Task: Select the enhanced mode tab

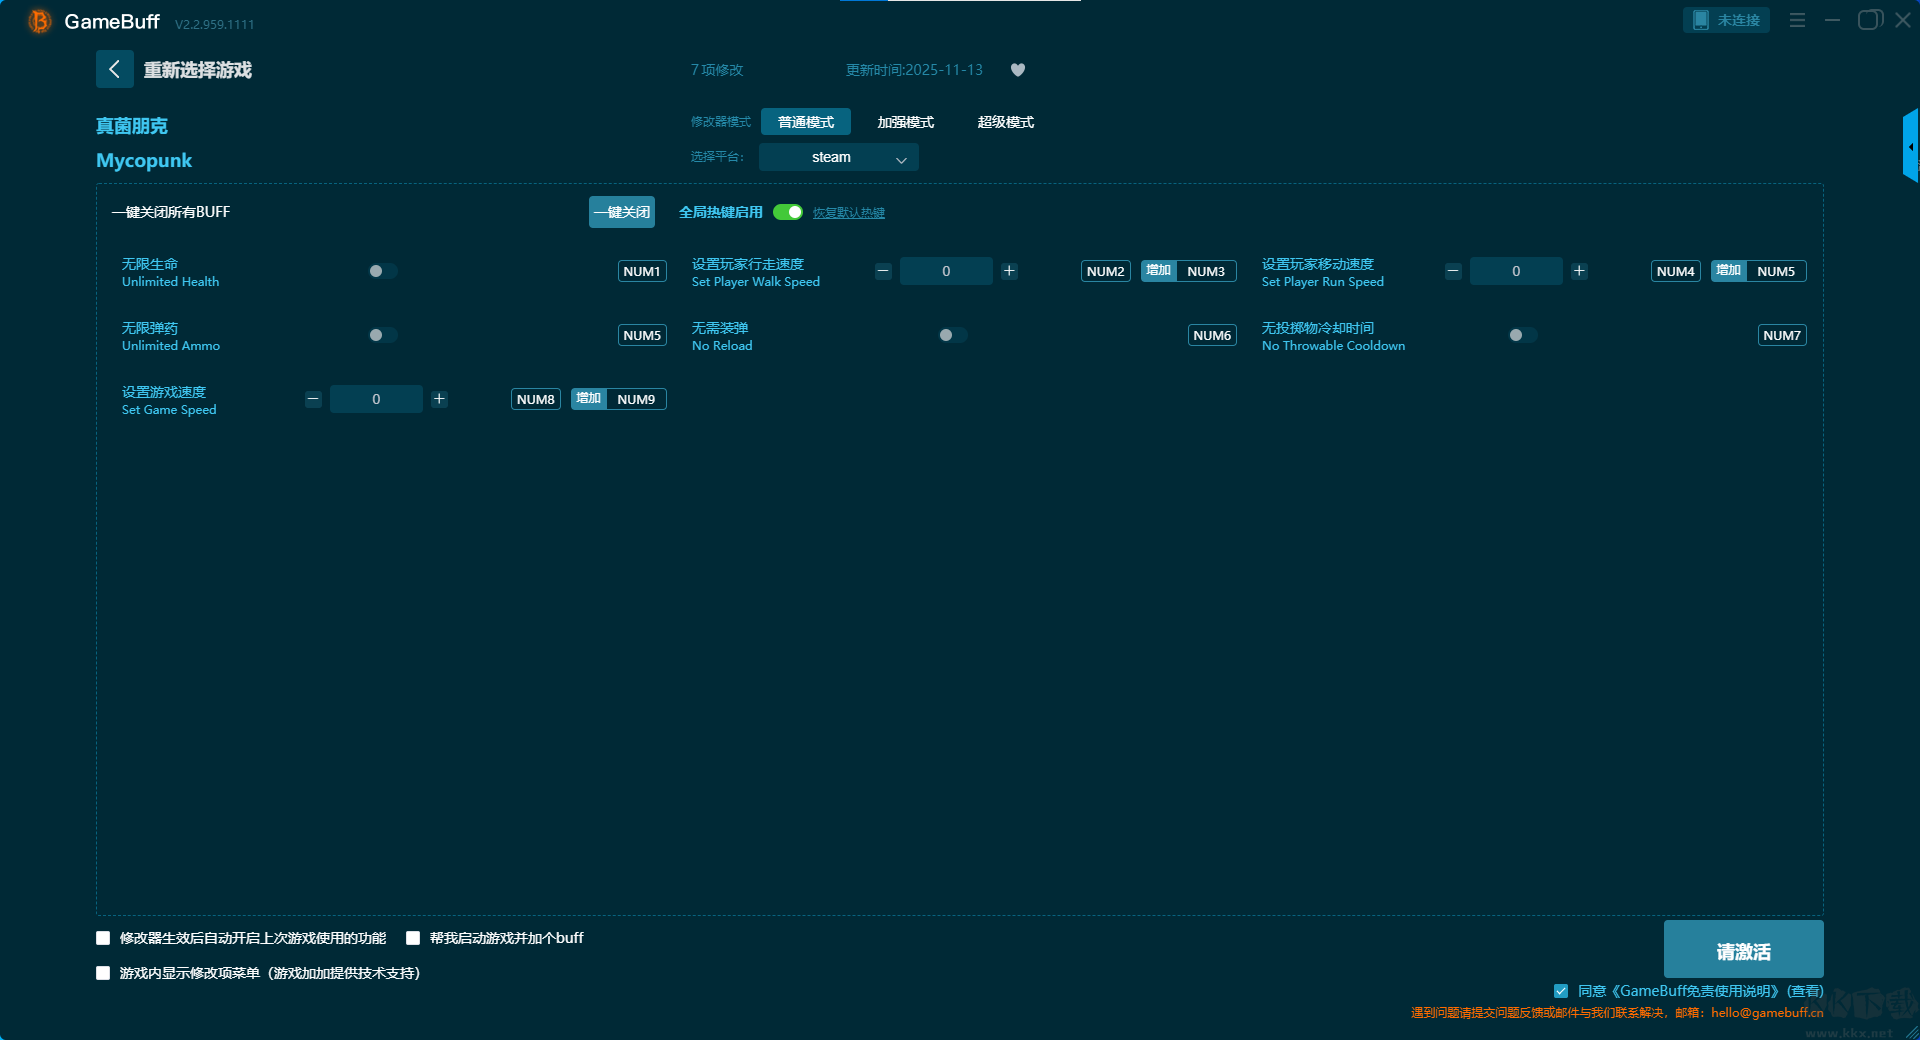Action: [x=905, y=122]
